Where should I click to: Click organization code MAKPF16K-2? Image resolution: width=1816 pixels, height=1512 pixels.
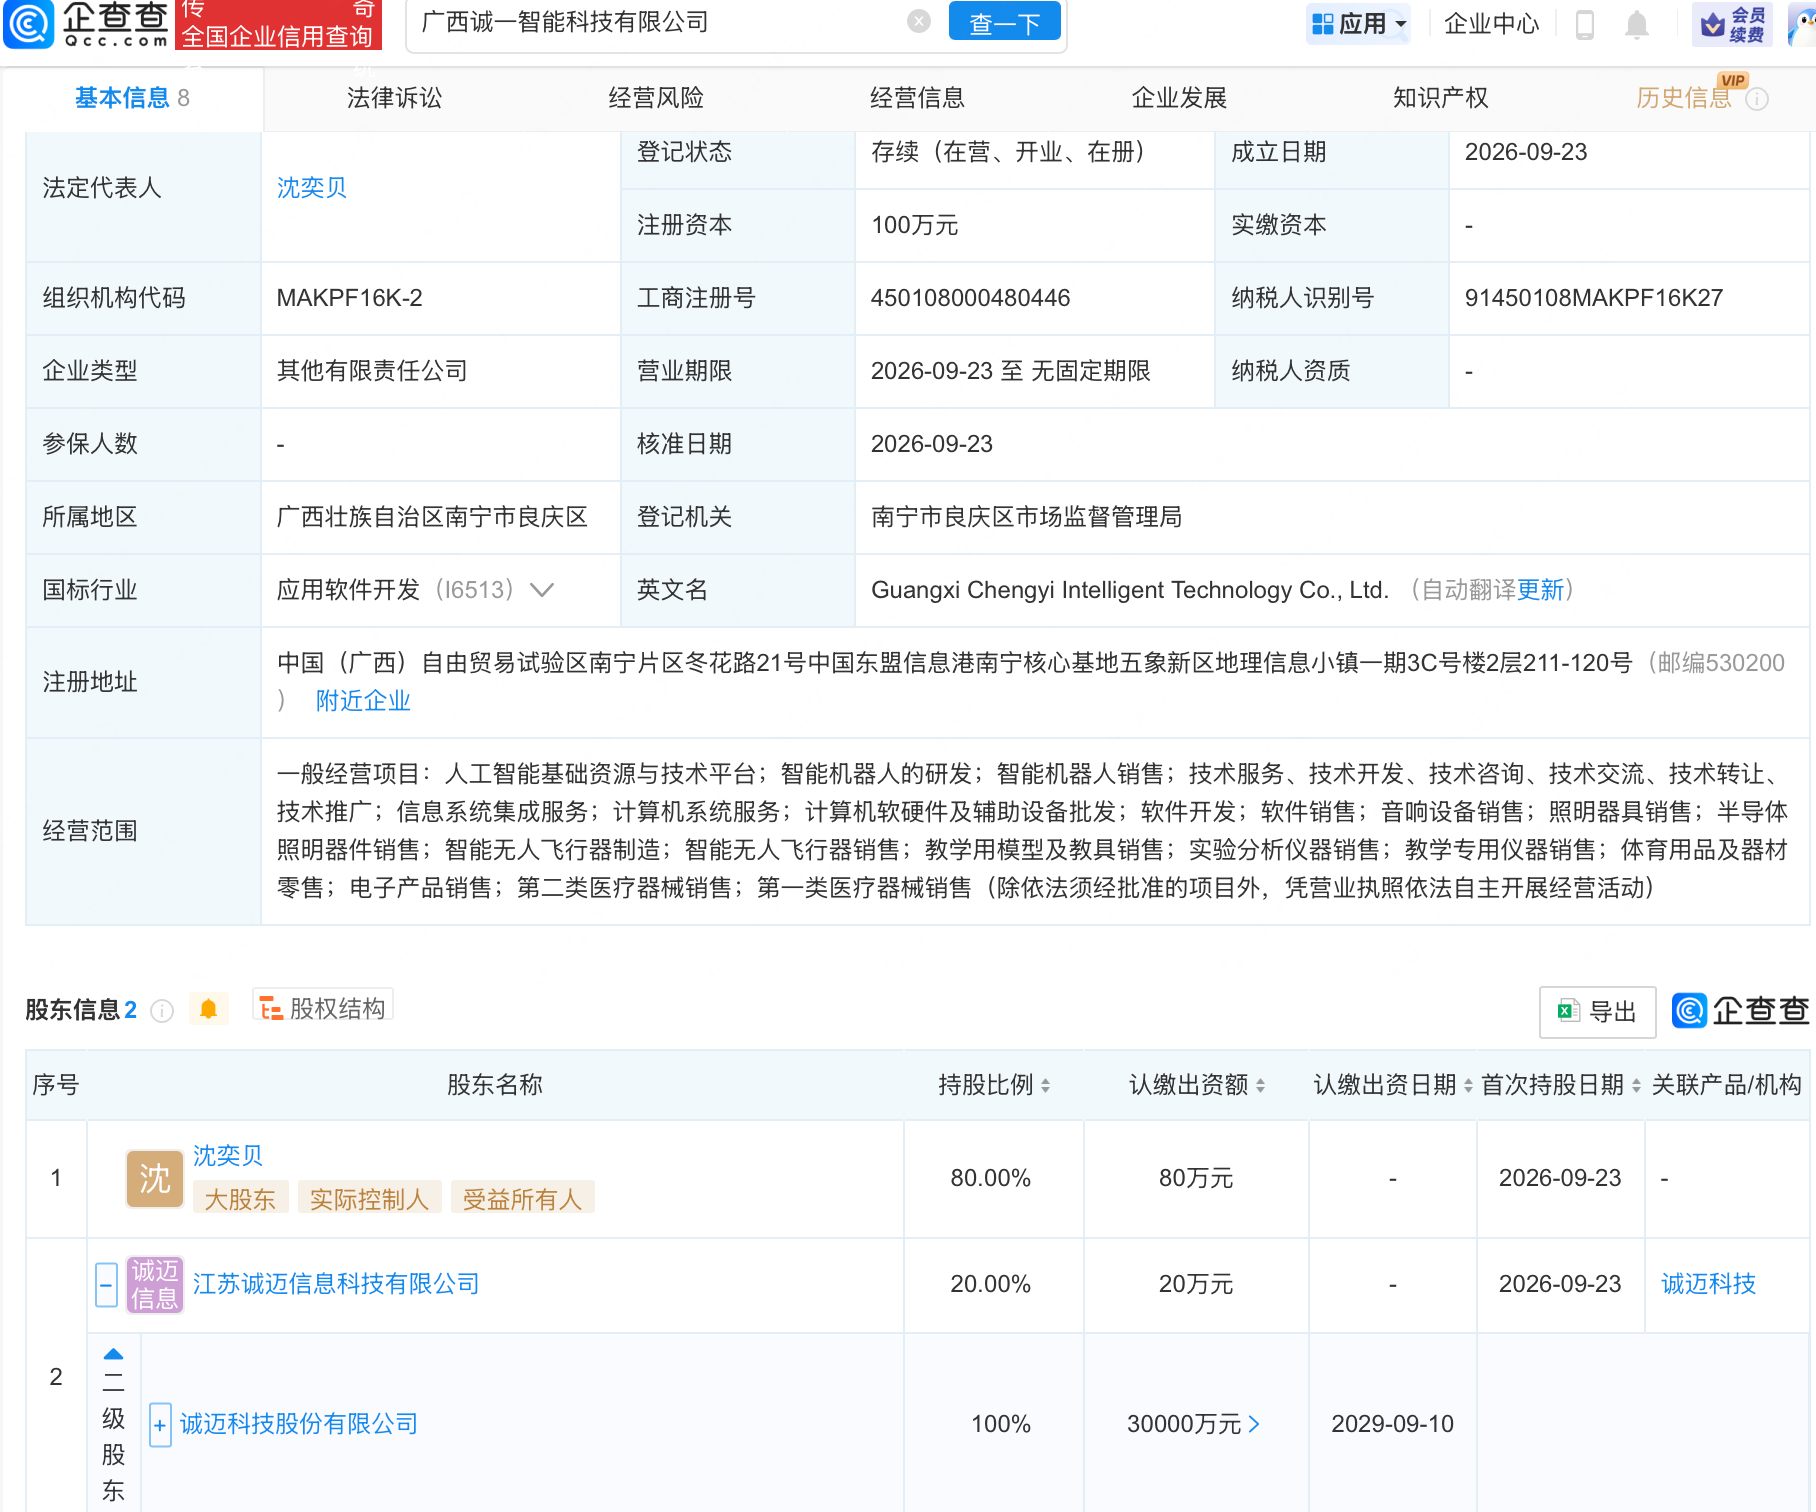click(x=350, y=298)
